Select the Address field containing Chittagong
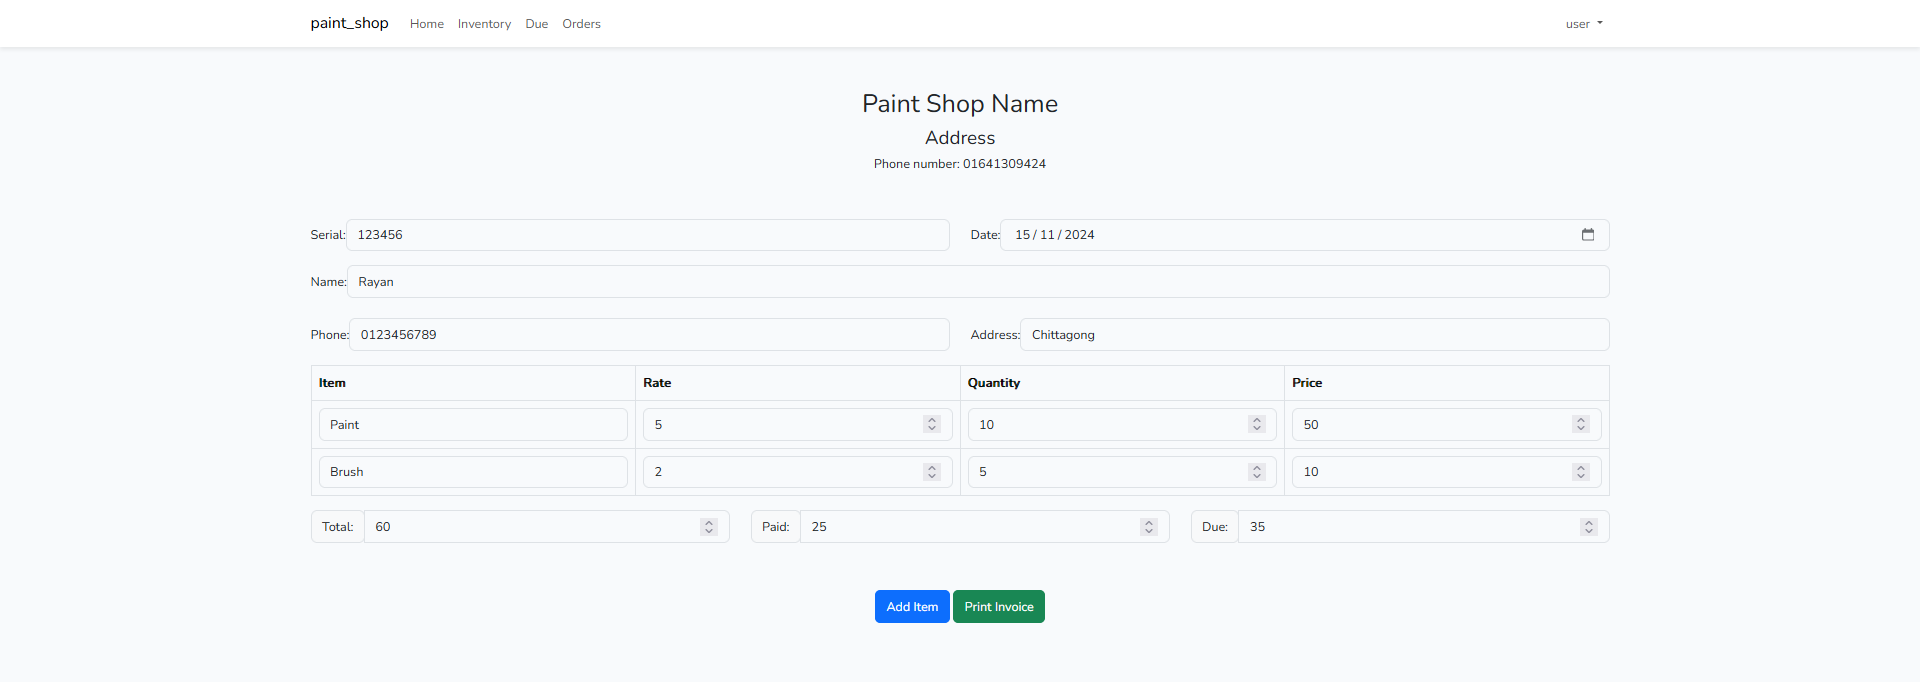Viewport: 1920px width, 682px height. coord(1313,335)
